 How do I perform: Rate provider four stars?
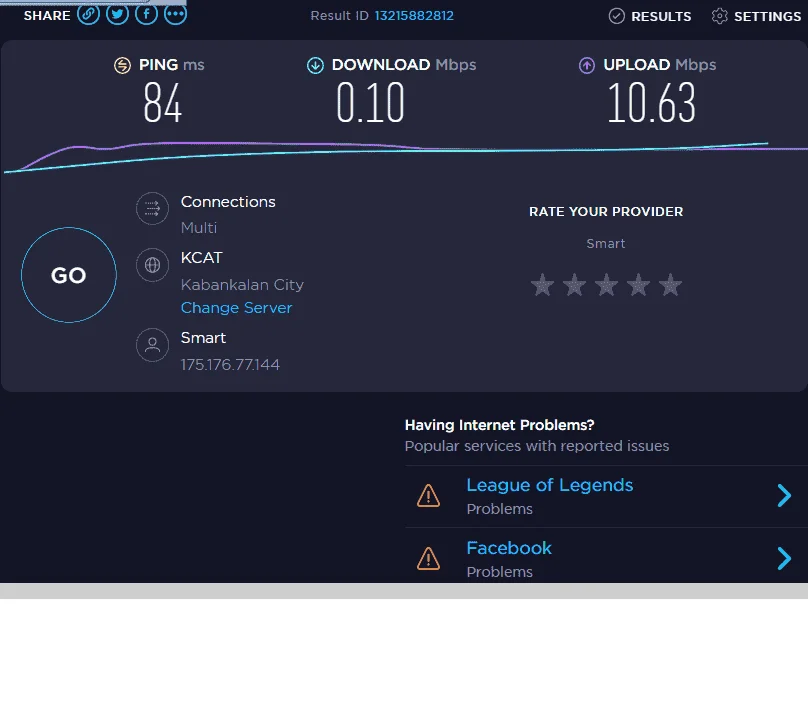(638, 285)
